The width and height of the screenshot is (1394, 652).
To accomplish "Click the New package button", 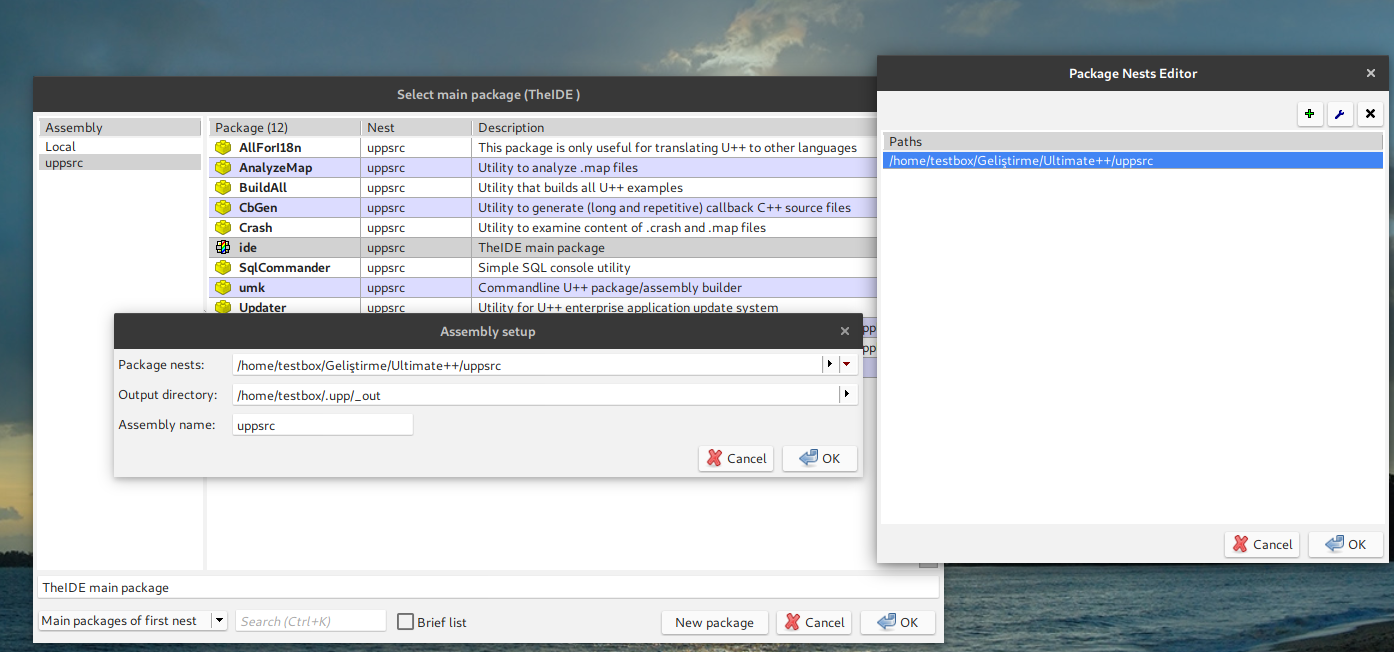I will tap(714, 622).
